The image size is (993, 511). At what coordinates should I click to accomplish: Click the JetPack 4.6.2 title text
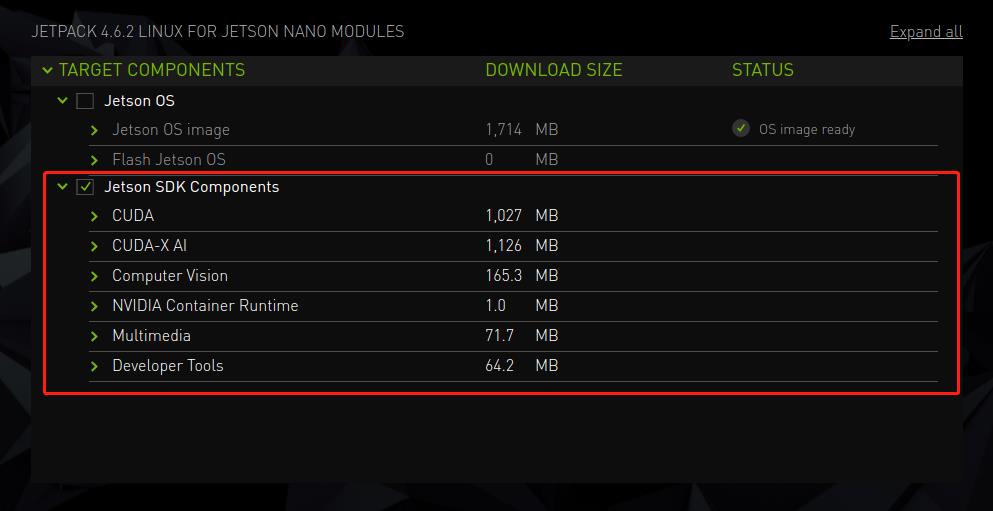pyautogui.click(x=218, y=32)
